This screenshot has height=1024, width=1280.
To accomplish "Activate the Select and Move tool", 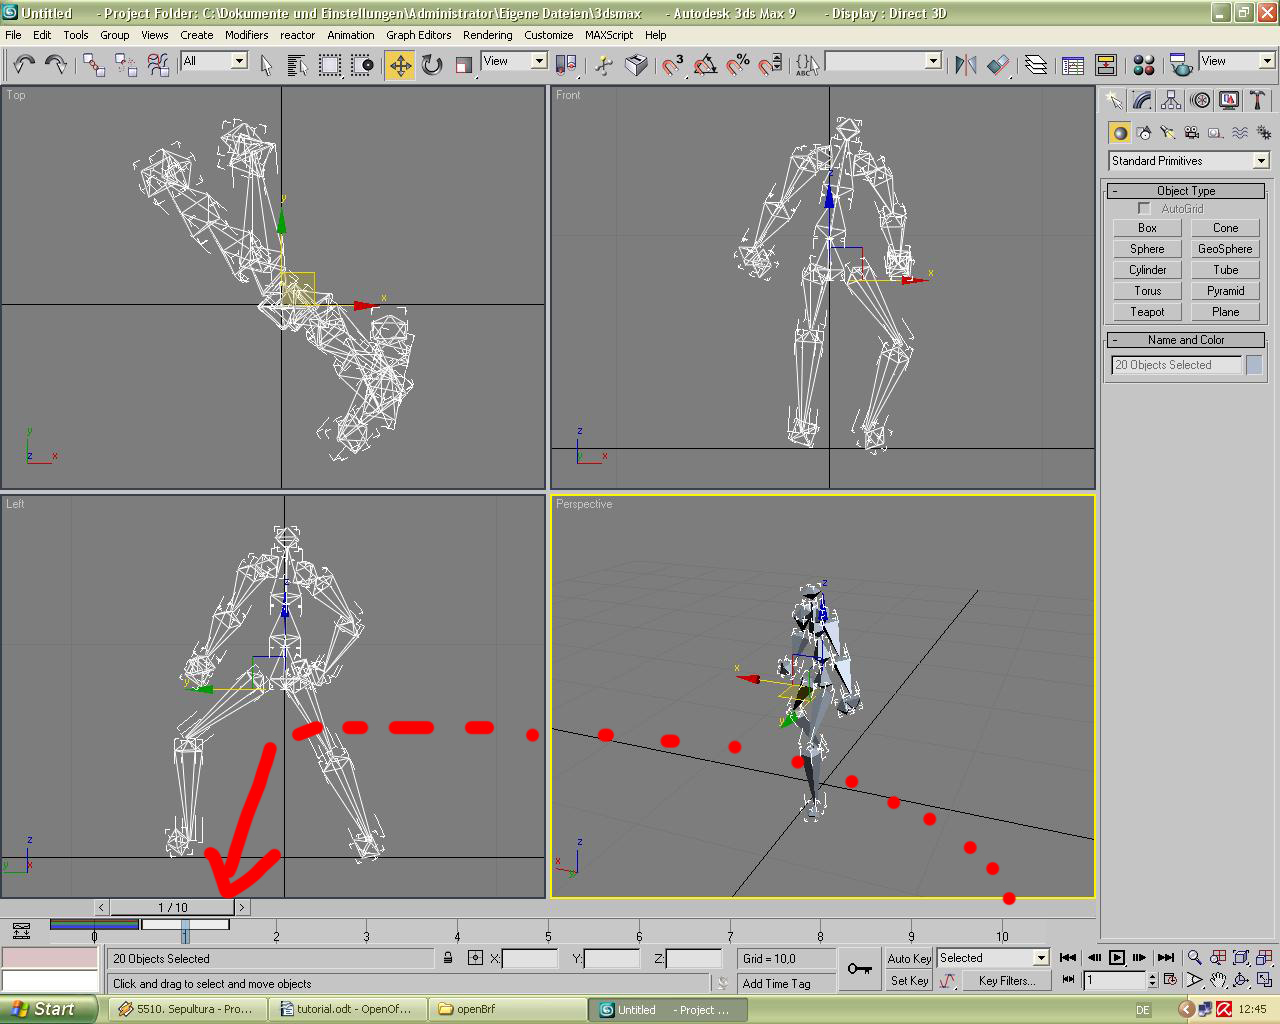I will [x=400, y=66].
